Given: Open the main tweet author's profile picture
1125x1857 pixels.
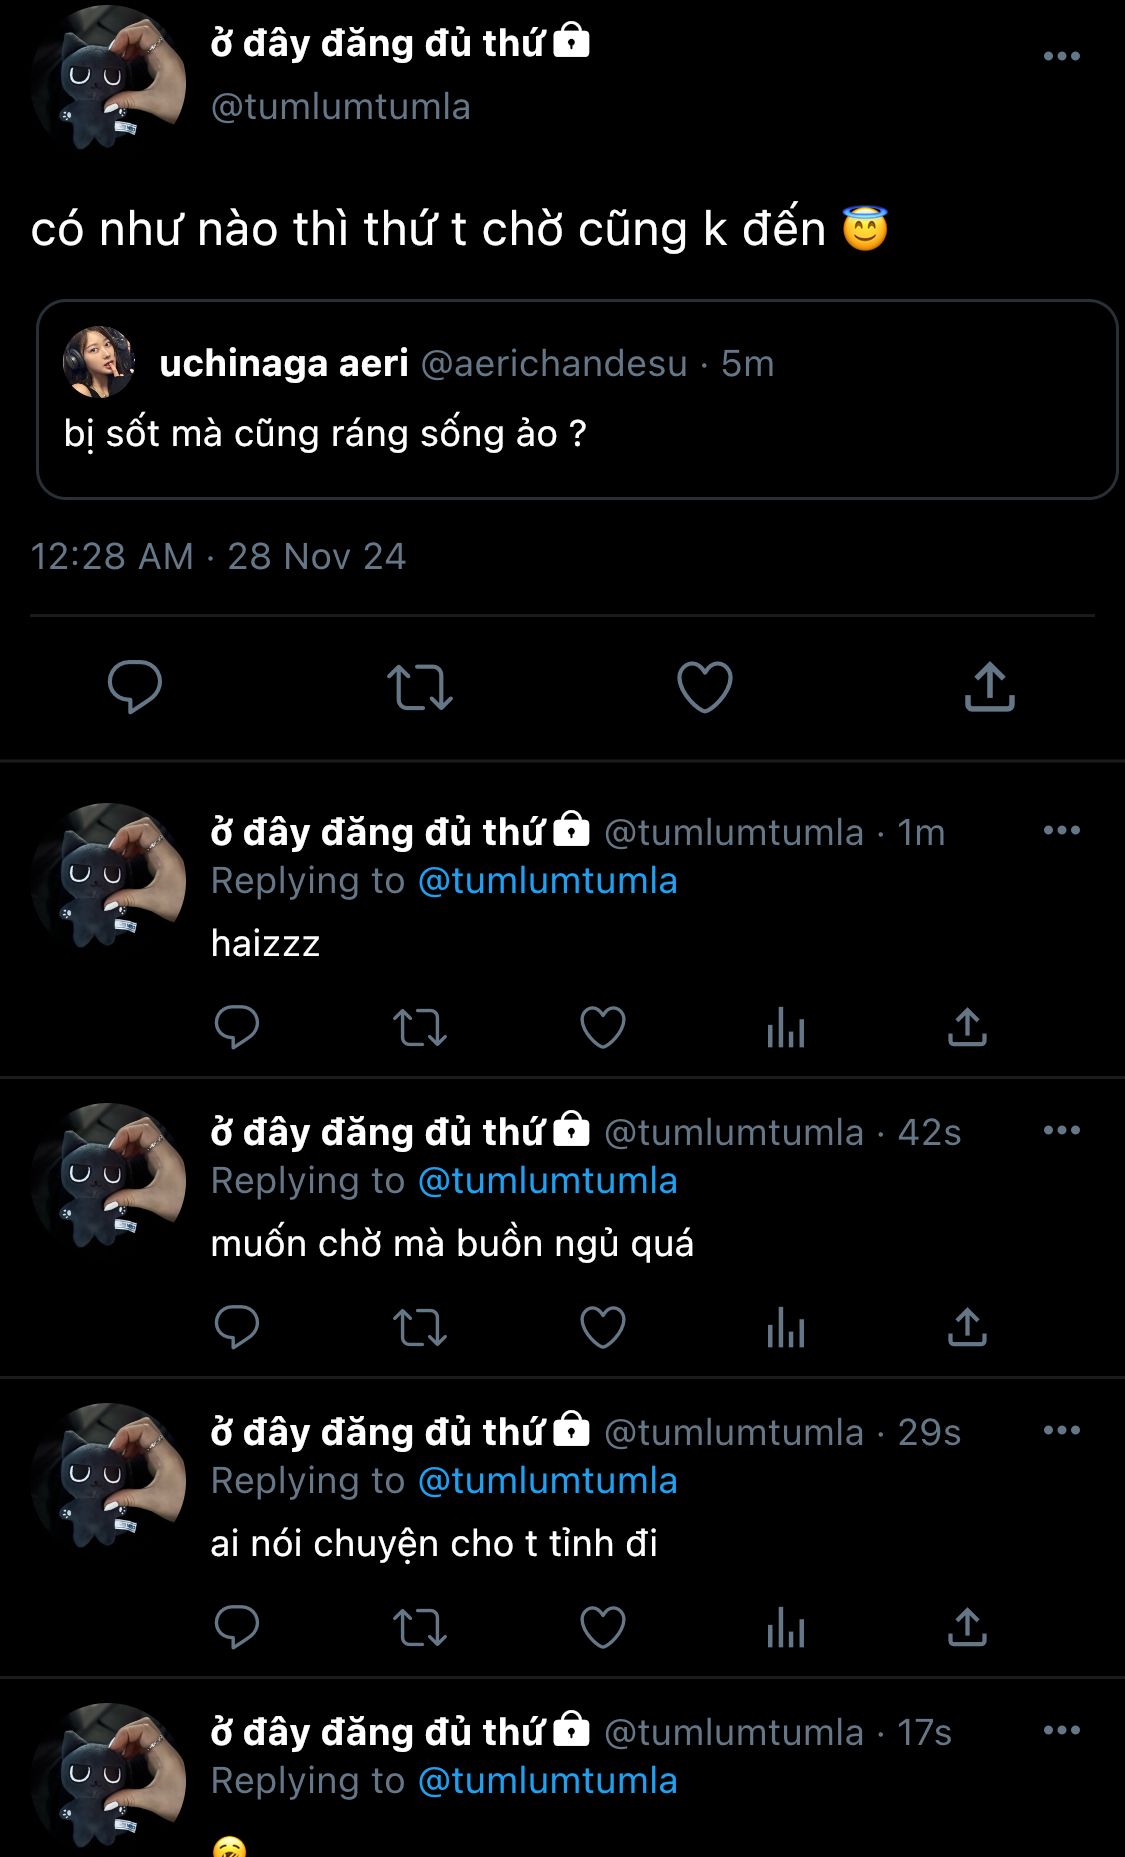Looking at the screenshot, I should click(x=108, y=77).
